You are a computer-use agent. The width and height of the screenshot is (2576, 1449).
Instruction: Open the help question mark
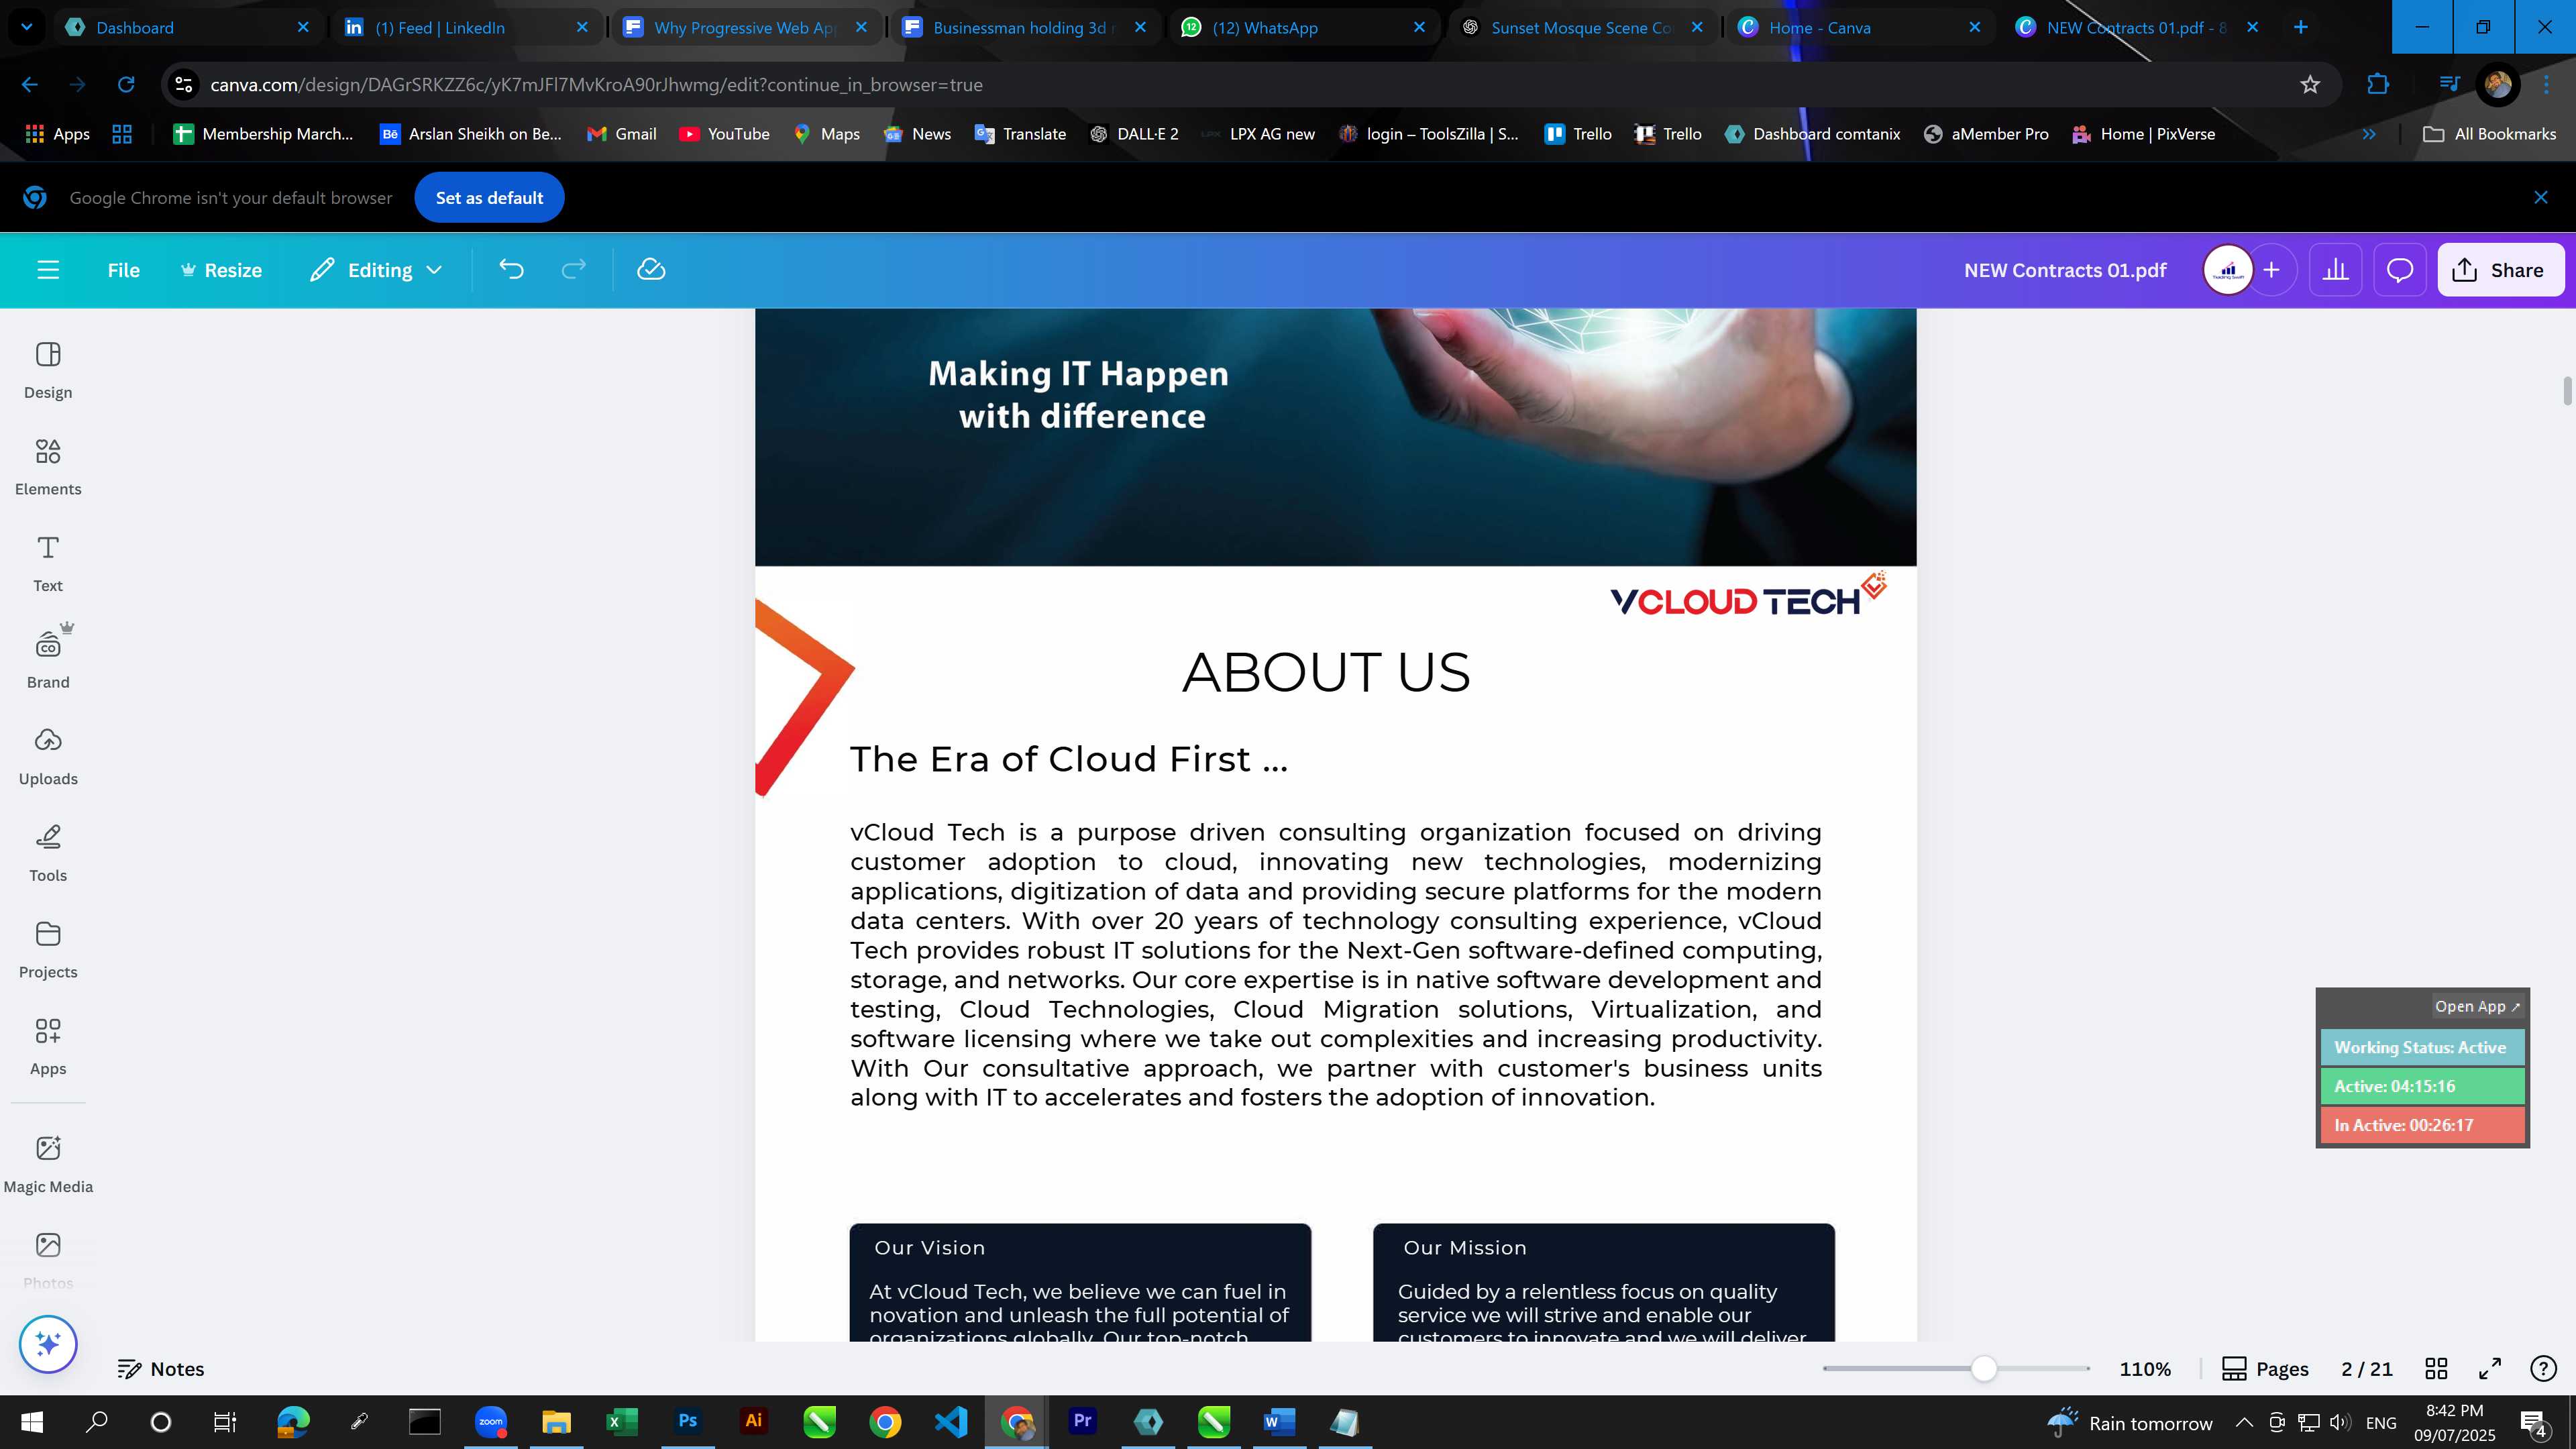pos(2543,1369)
